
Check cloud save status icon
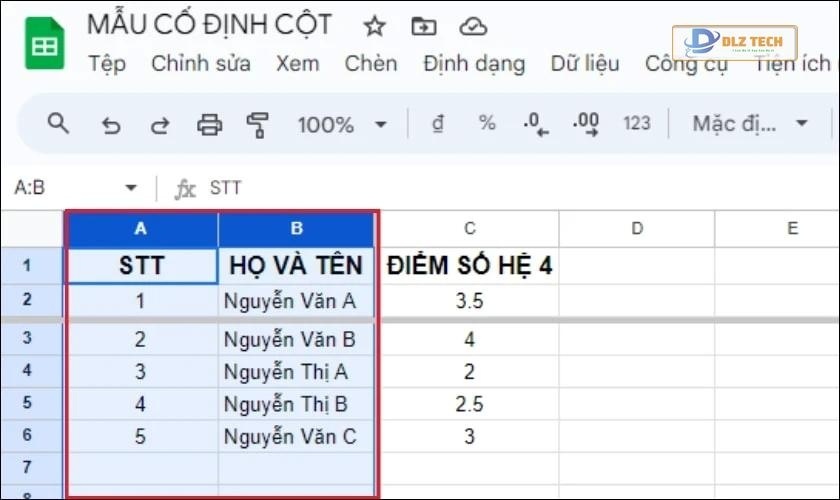473,26
